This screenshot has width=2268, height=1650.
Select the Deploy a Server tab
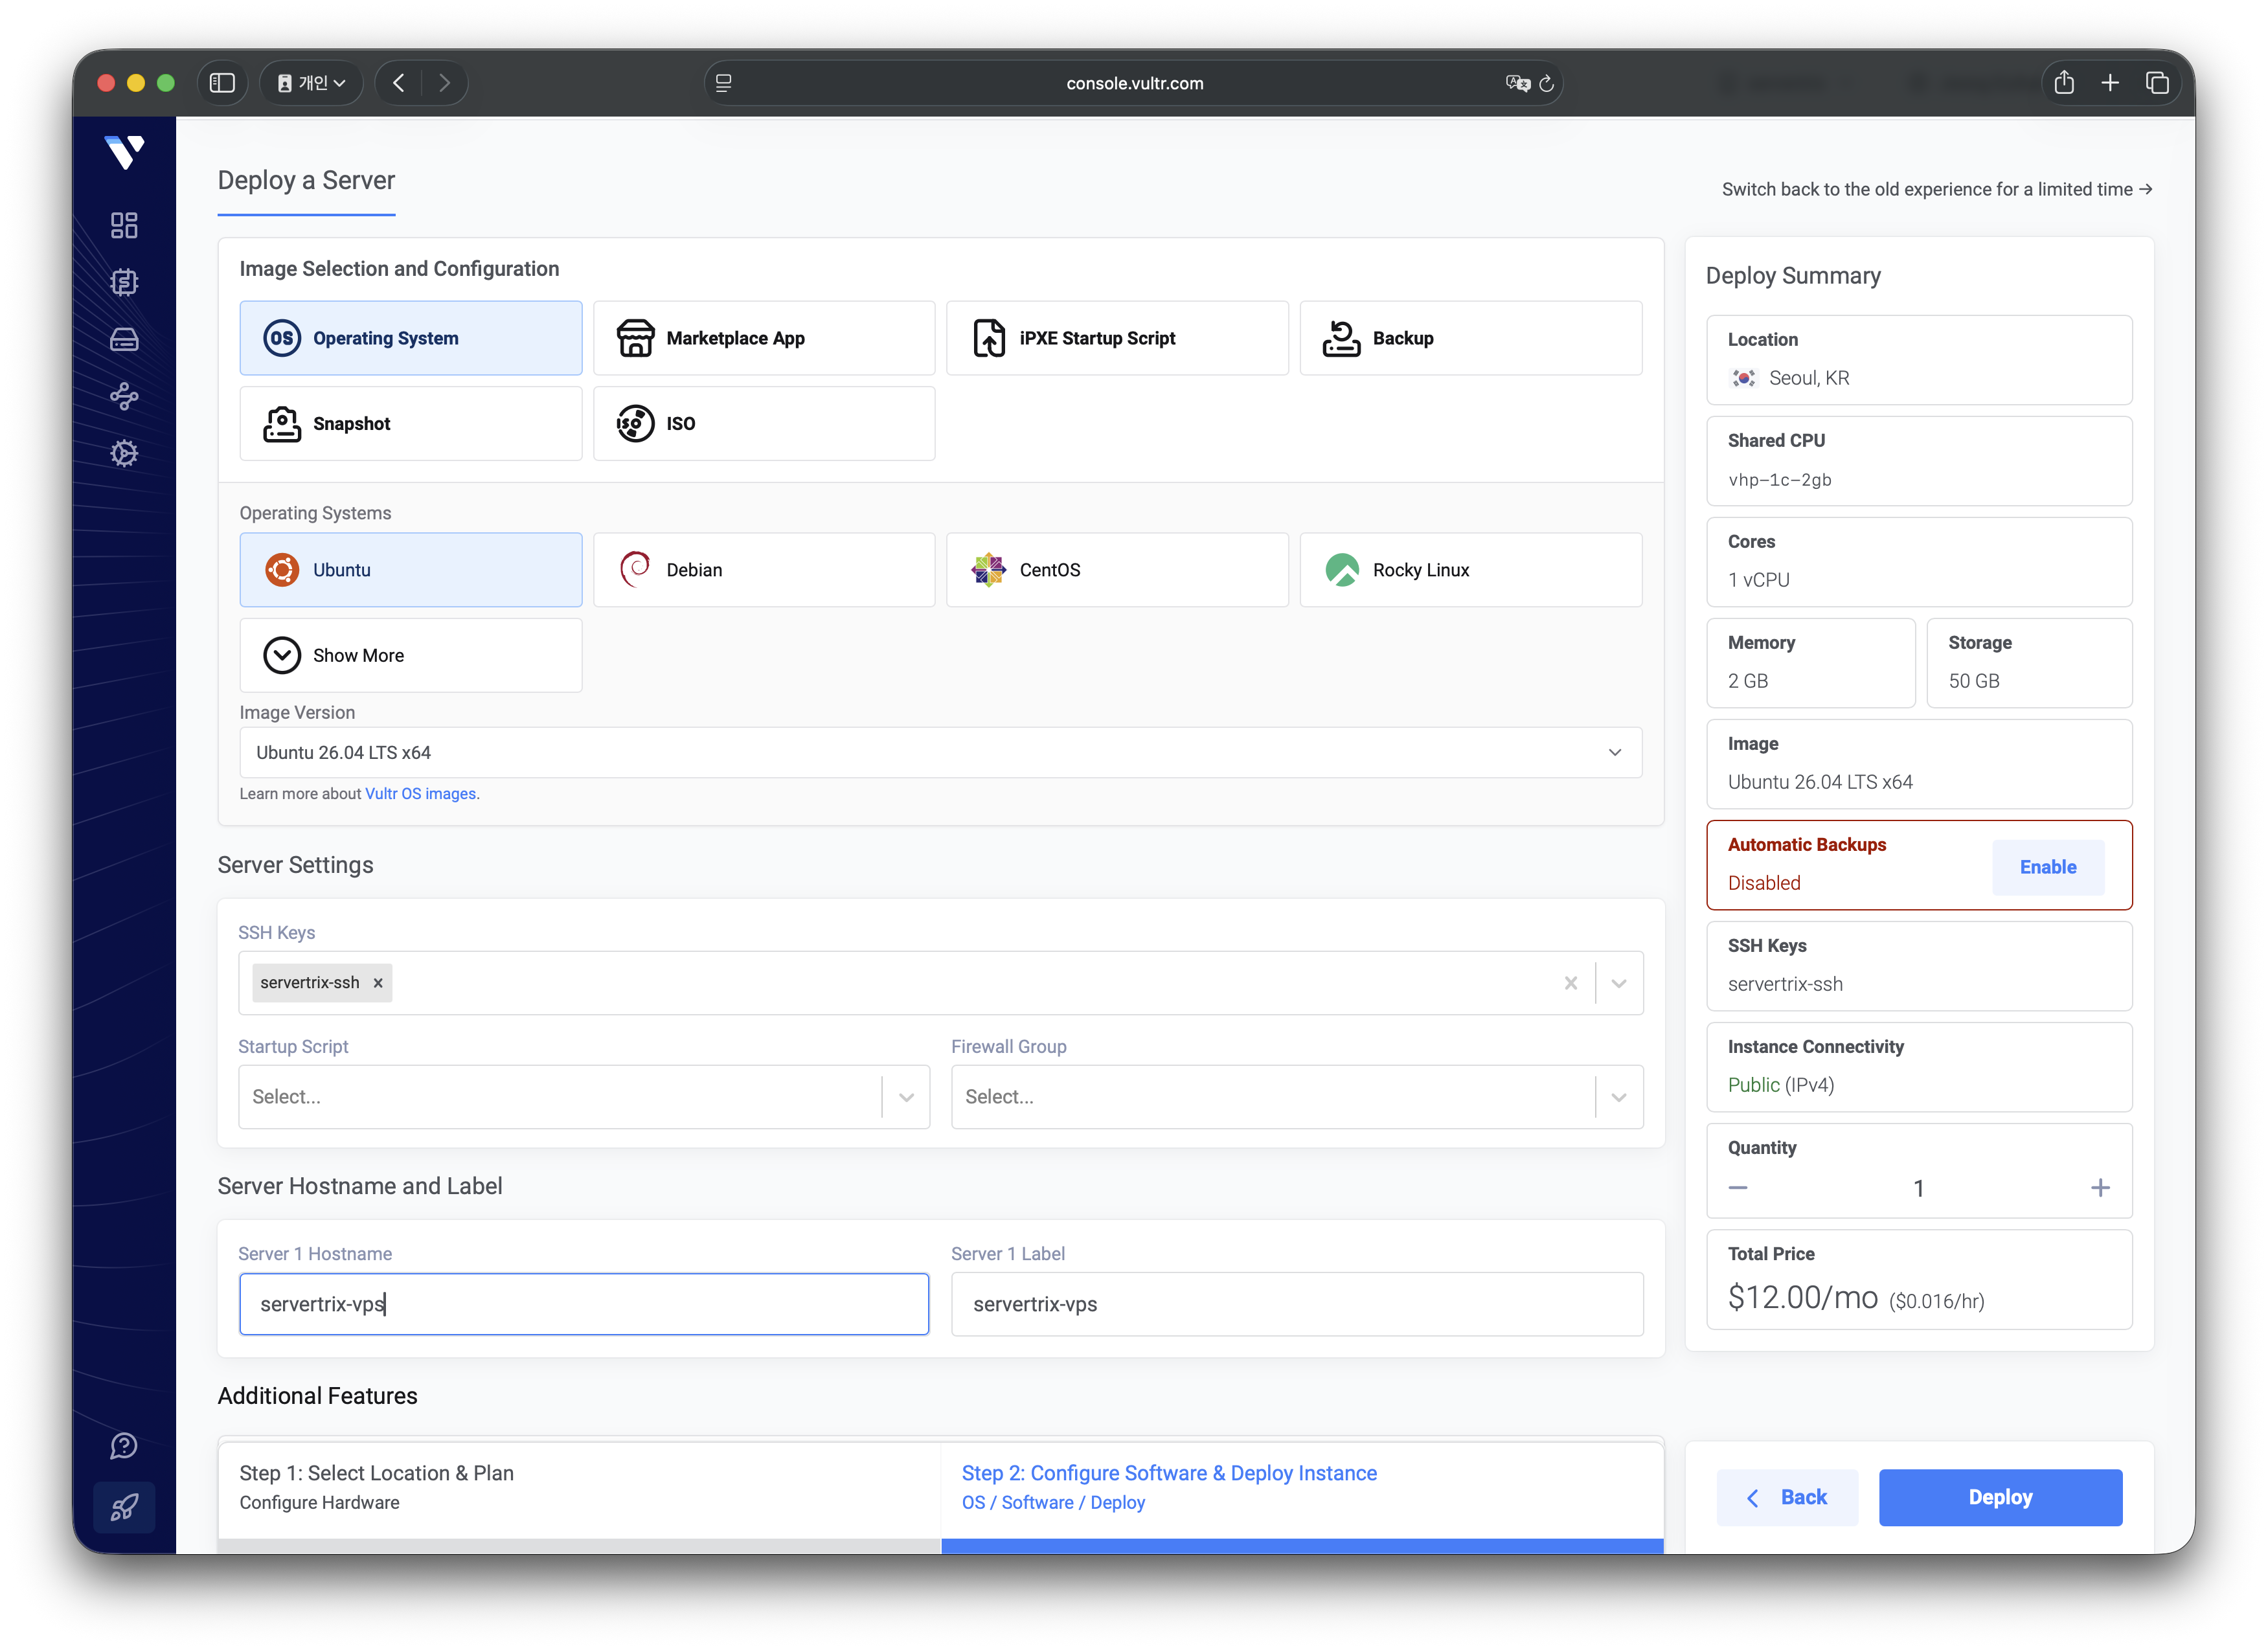point(306,181)
